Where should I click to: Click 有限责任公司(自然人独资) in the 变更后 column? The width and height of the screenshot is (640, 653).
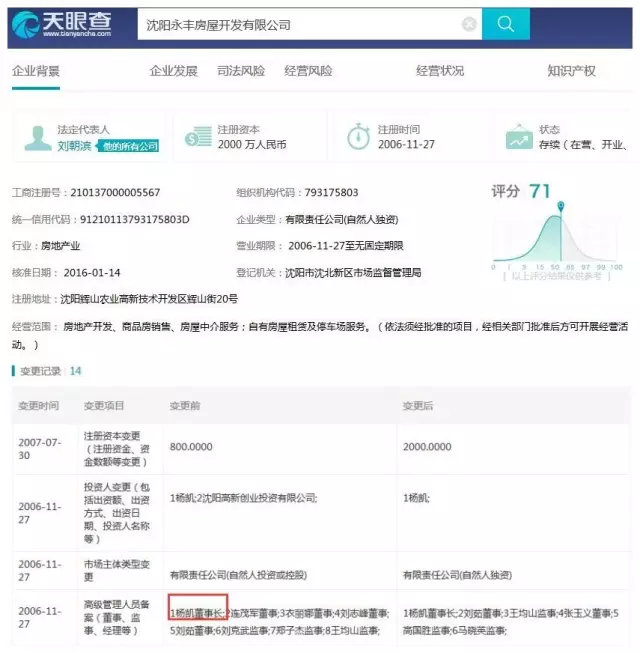457,575
